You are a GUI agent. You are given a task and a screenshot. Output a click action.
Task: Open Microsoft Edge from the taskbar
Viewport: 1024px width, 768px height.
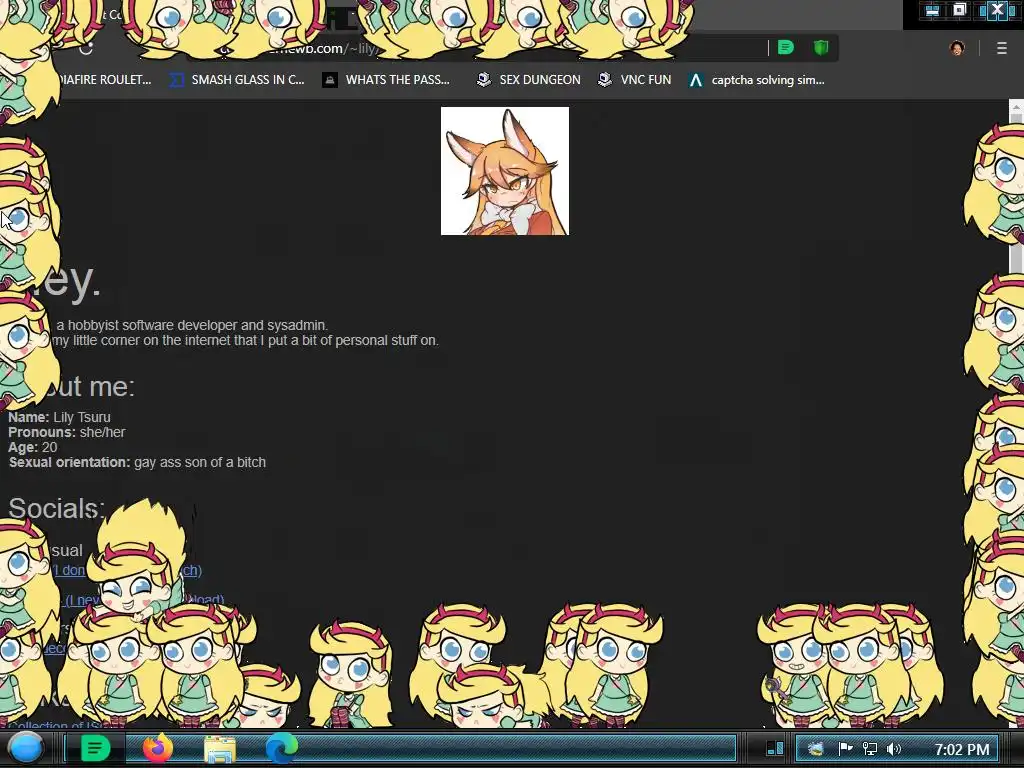pyautogui.click(x=281, y=748)
